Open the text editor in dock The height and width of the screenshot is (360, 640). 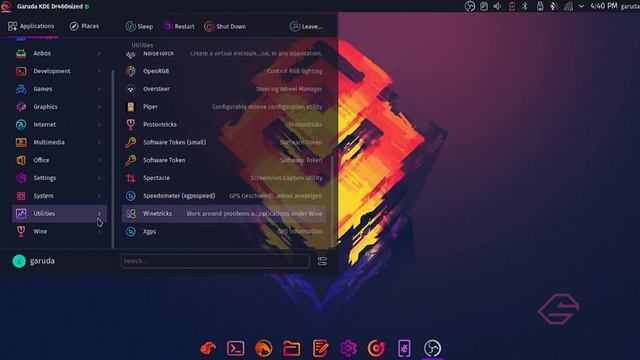320,348
